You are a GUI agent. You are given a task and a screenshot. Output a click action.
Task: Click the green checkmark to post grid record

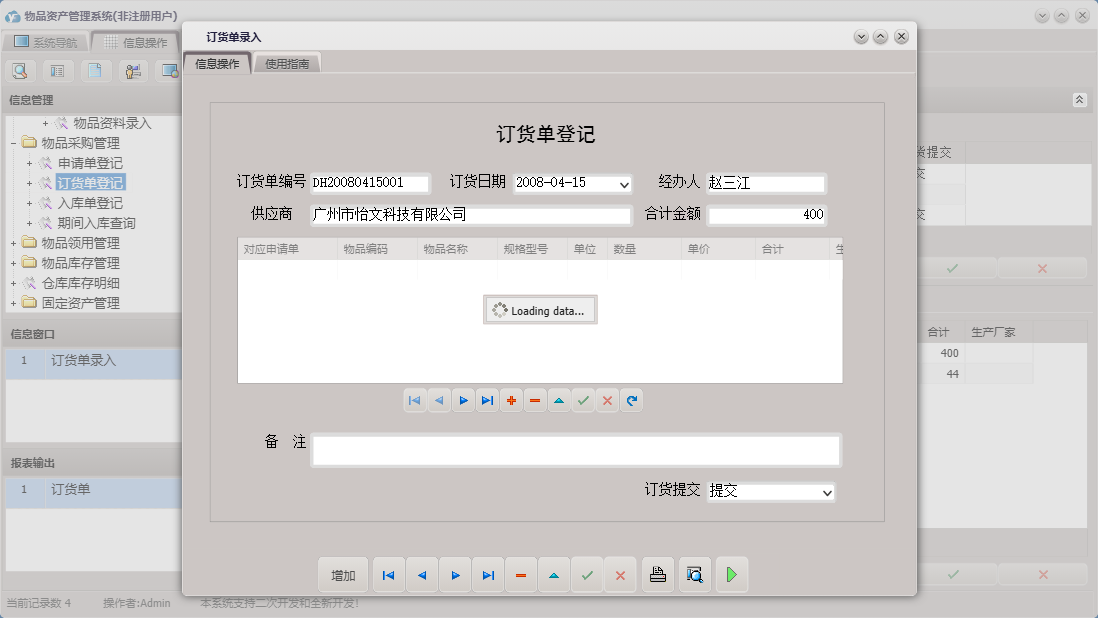(583, 400)
